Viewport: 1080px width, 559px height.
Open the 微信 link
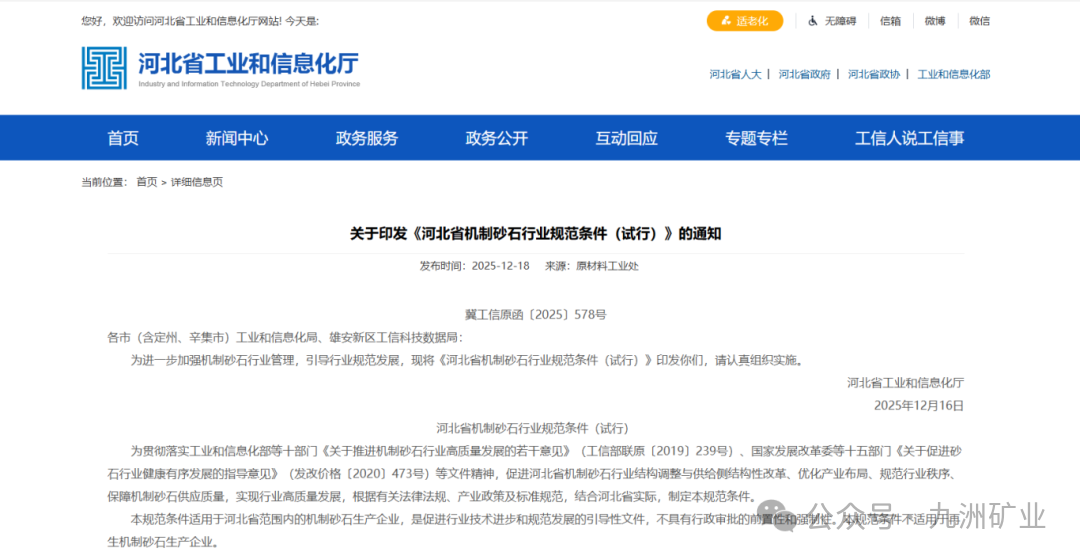tap(979, 21)
